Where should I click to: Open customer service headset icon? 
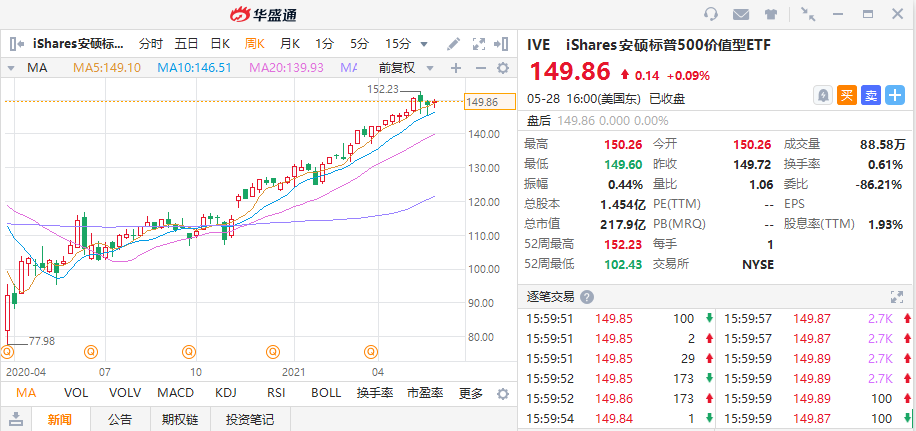pos(711,14)
